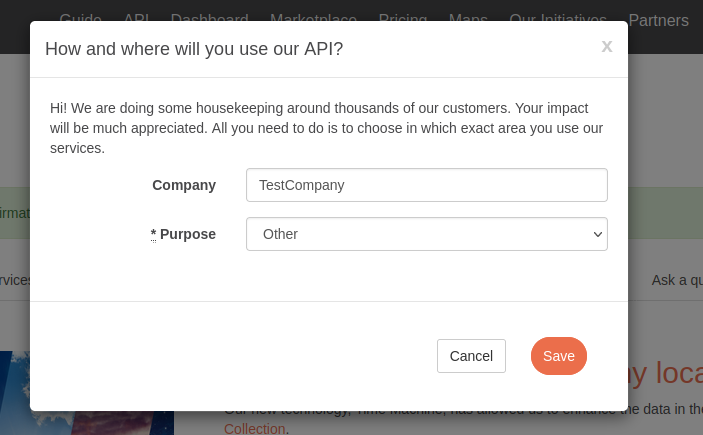Click the Company text field
Image resolution: width=703 pixels, height=435 pixels.
coord(426,185)
